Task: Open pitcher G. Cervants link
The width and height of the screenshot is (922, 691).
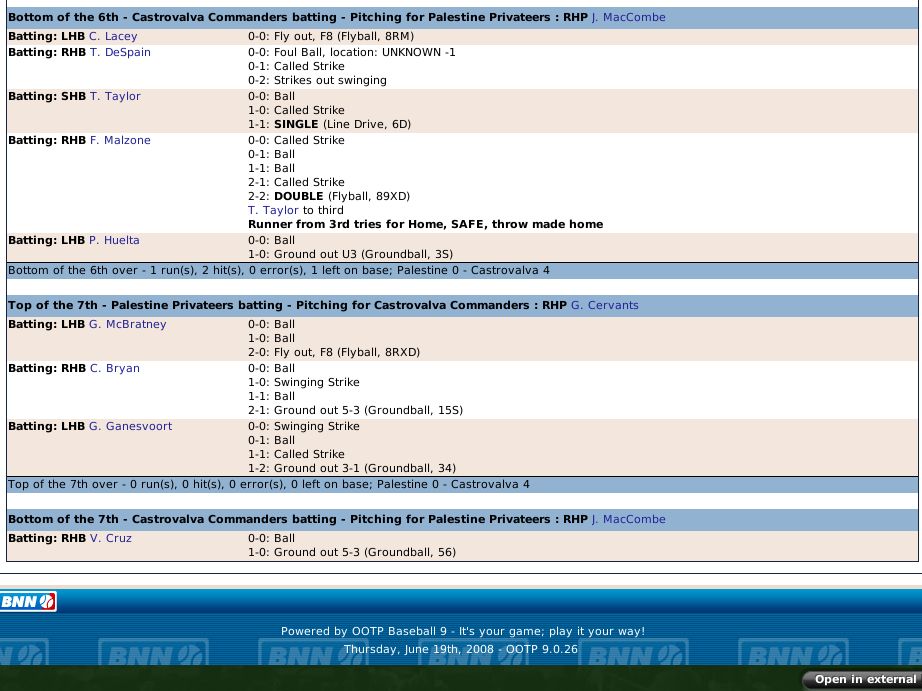Action: pyautogui.click(x=604, y=305)
